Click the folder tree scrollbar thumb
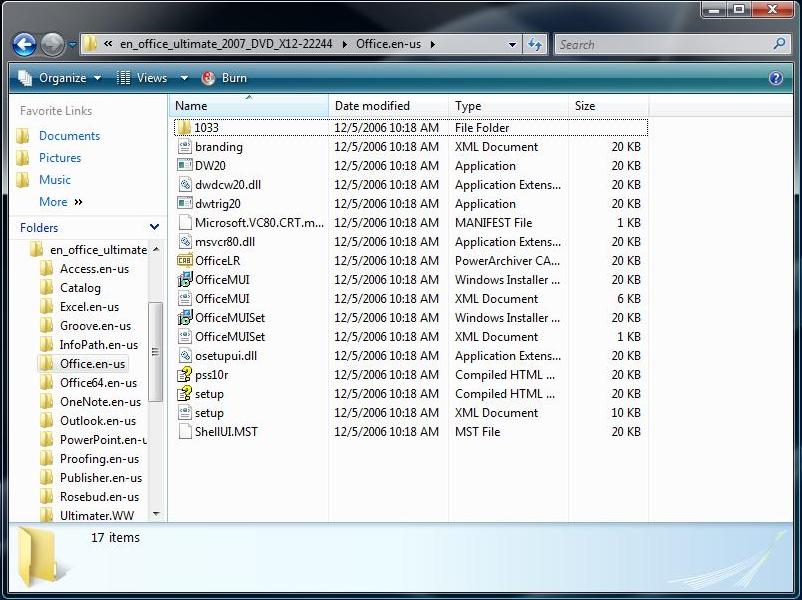Image resolution: width=802 pixels, height=600 pixels. (x=155, y=352)
